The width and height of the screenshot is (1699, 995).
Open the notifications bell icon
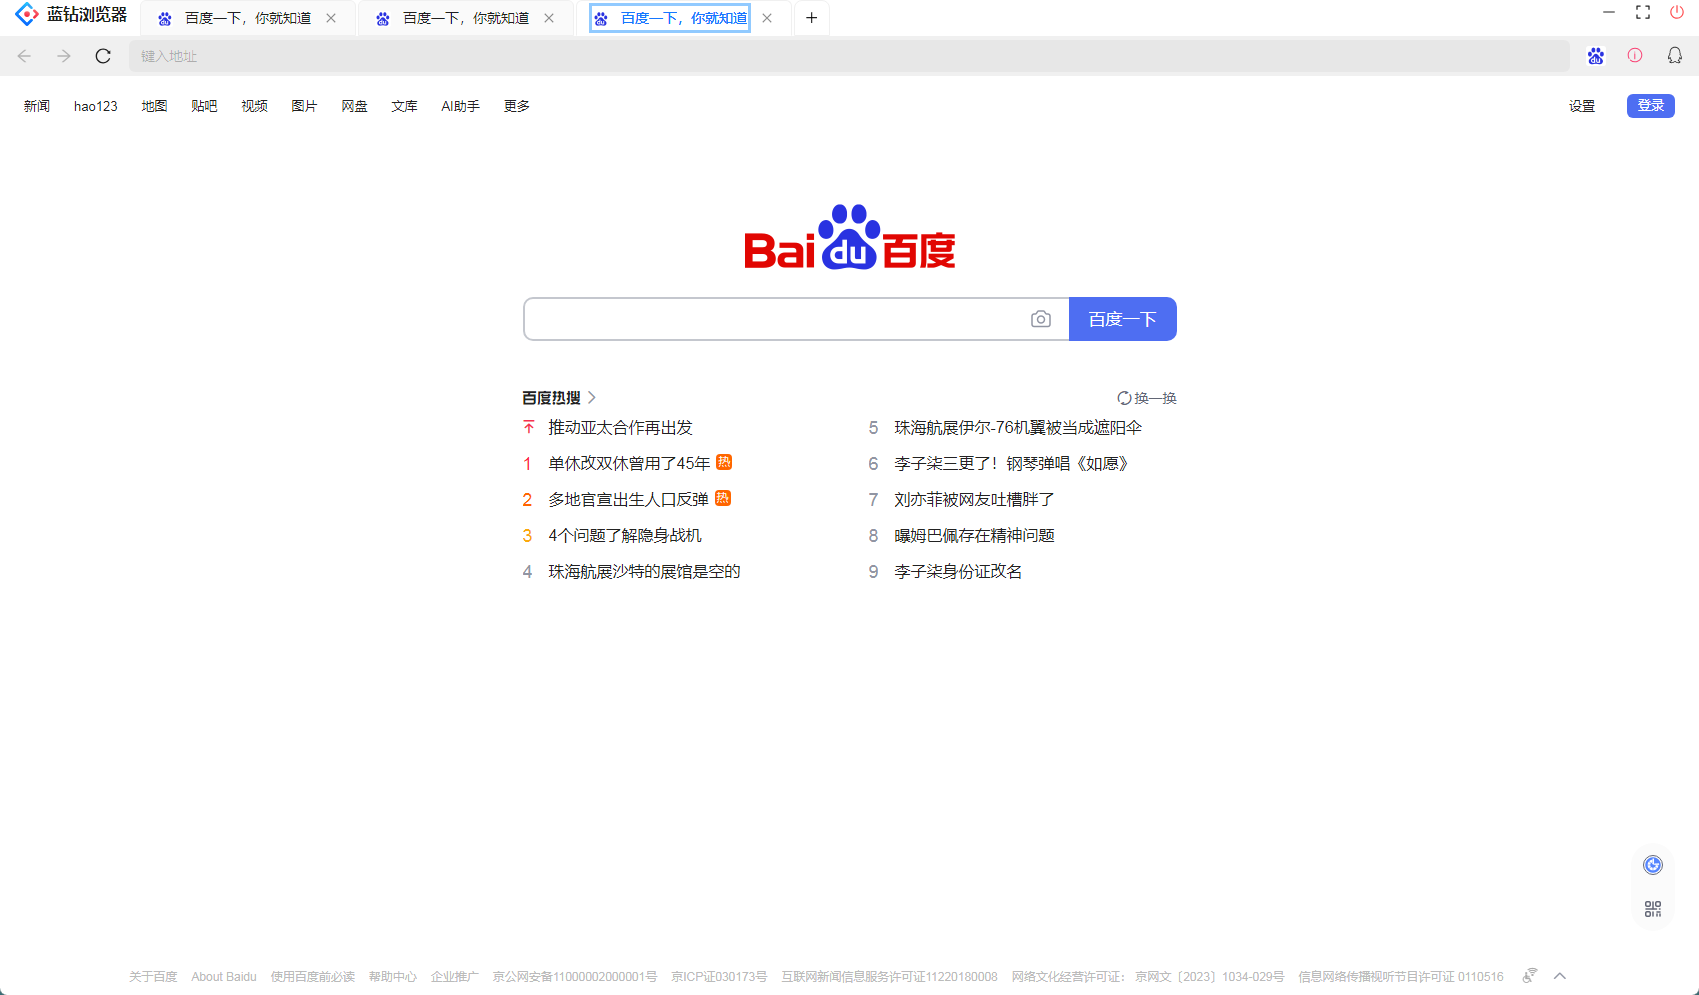coord(1675,56)
